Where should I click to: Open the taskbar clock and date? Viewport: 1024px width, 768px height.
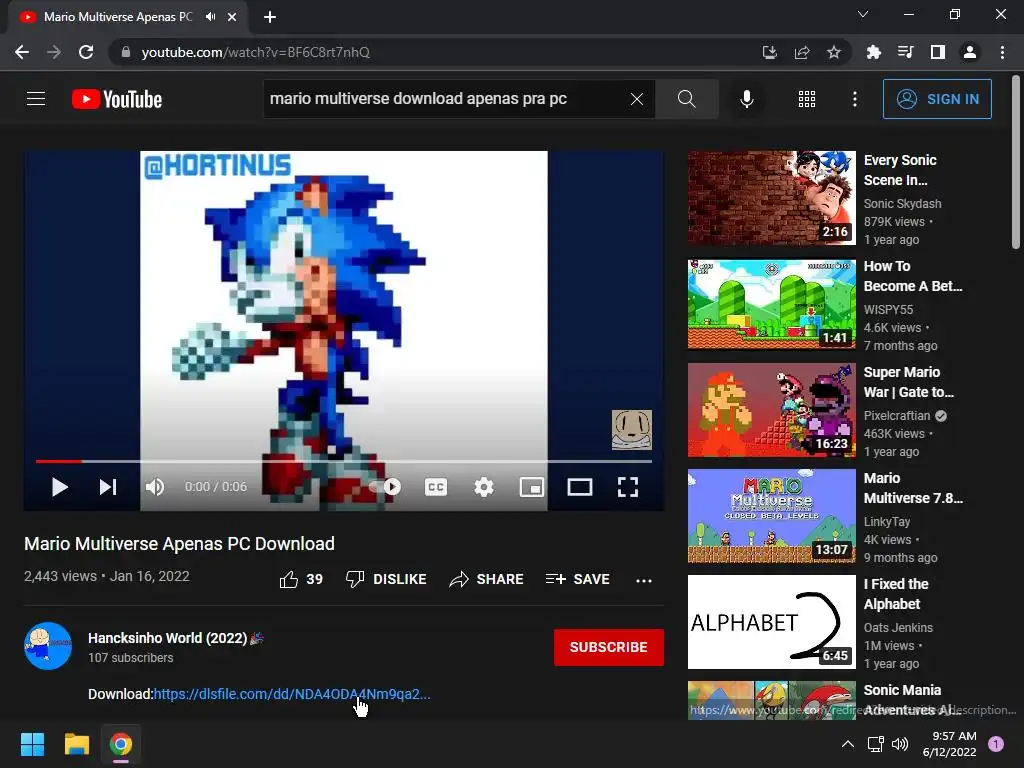tap(950, 744)
